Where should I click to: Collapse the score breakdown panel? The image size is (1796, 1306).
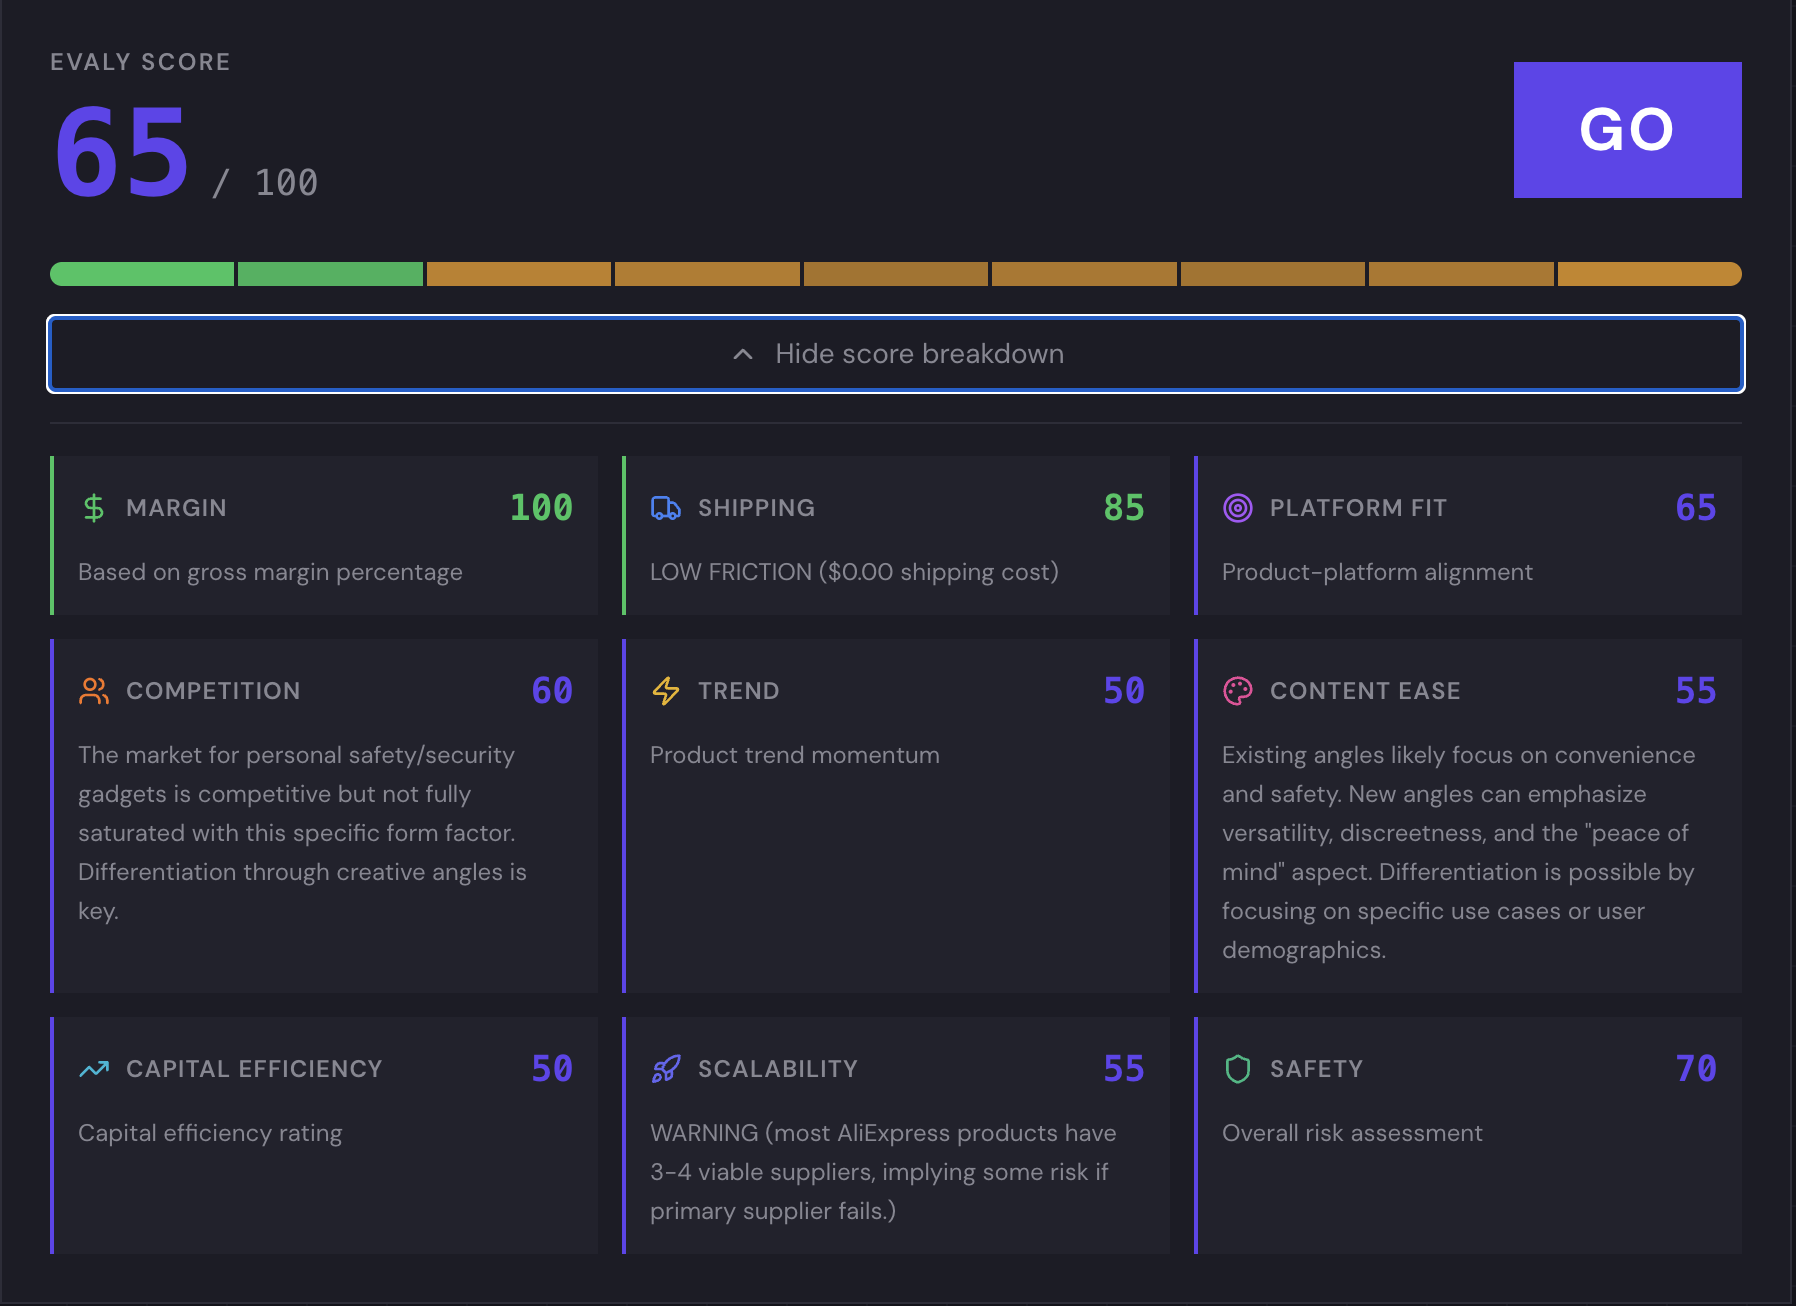point(897,354)
